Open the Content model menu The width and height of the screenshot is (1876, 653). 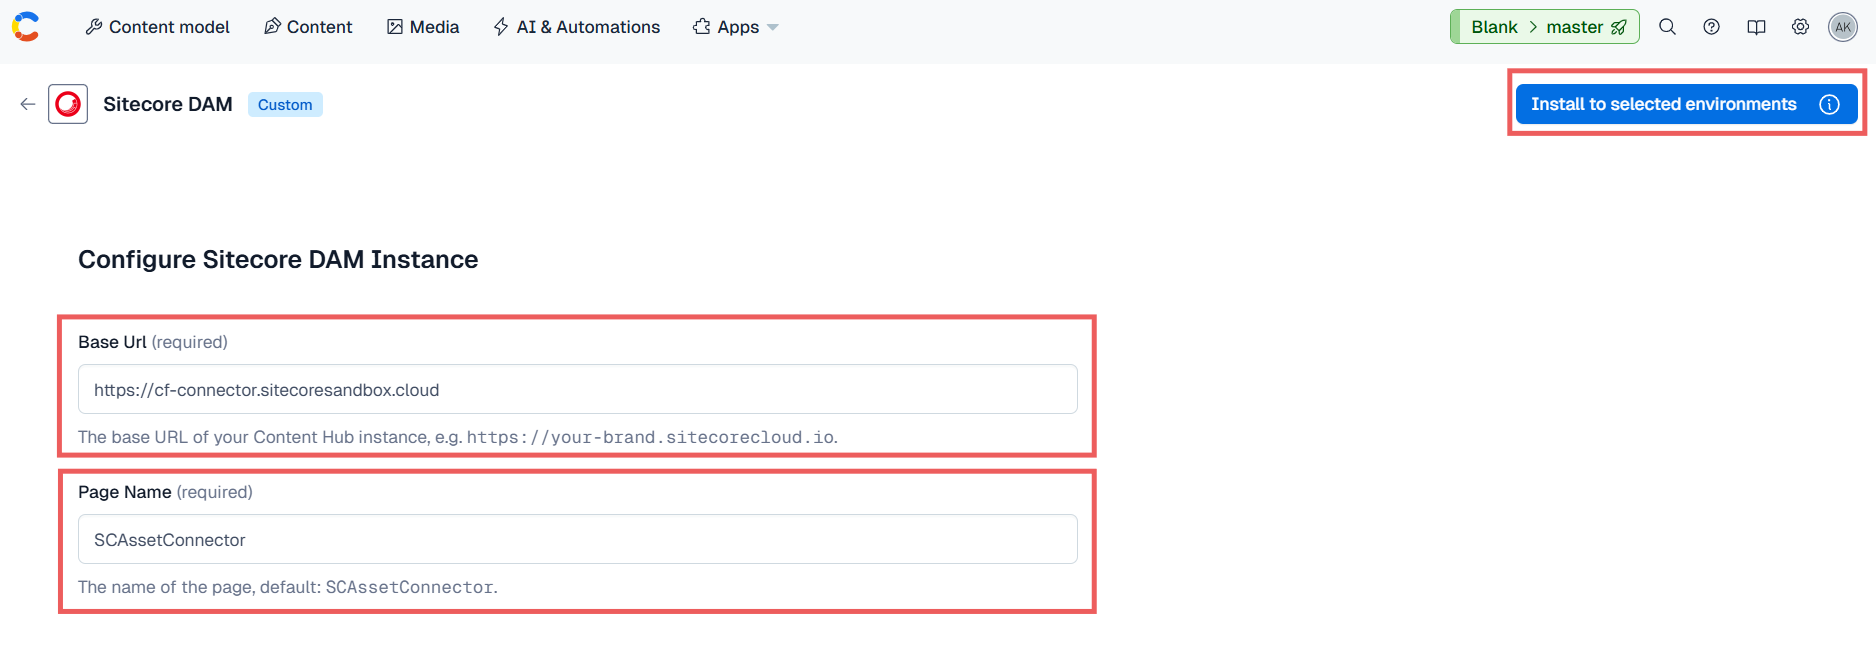click(x=158, y=27)
